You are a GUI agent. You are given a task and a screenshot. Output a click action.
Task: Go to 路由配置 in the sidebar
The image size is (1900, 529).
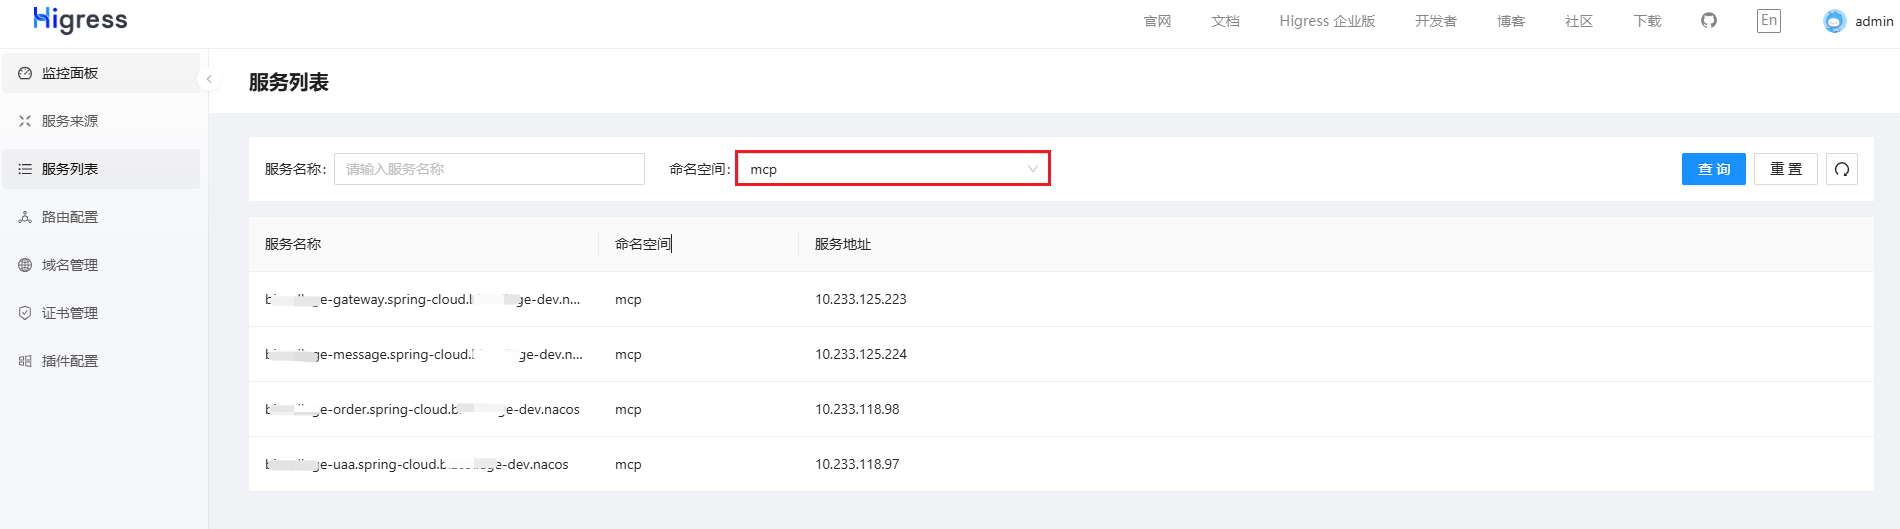tap(70, 217)
